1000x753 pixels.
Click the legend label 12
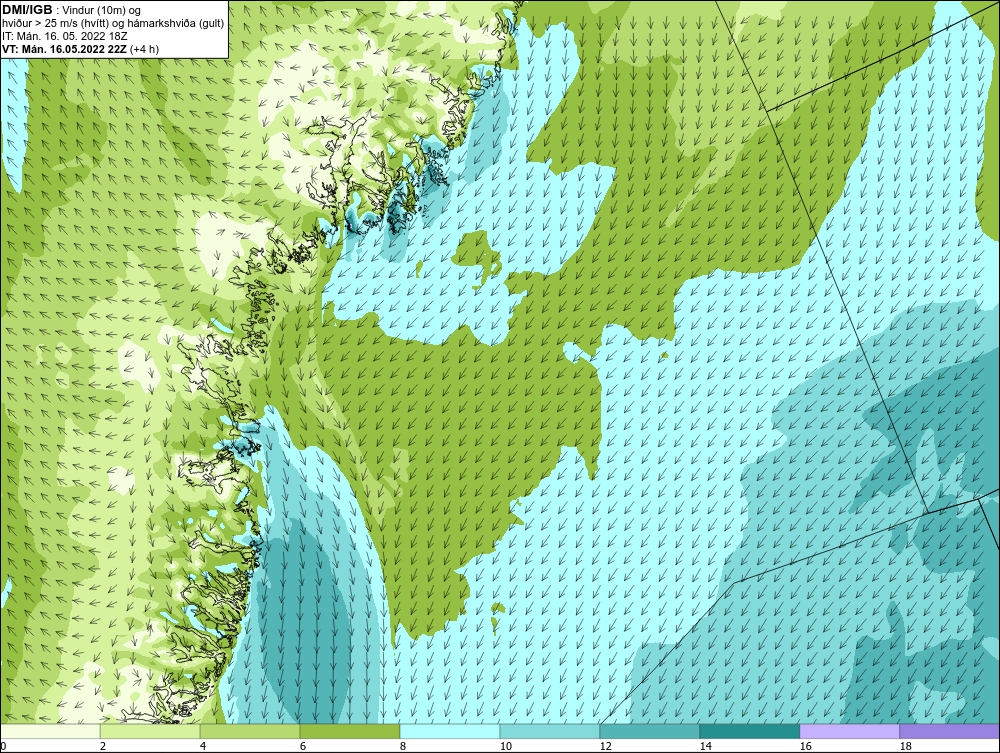pos(605,746)
